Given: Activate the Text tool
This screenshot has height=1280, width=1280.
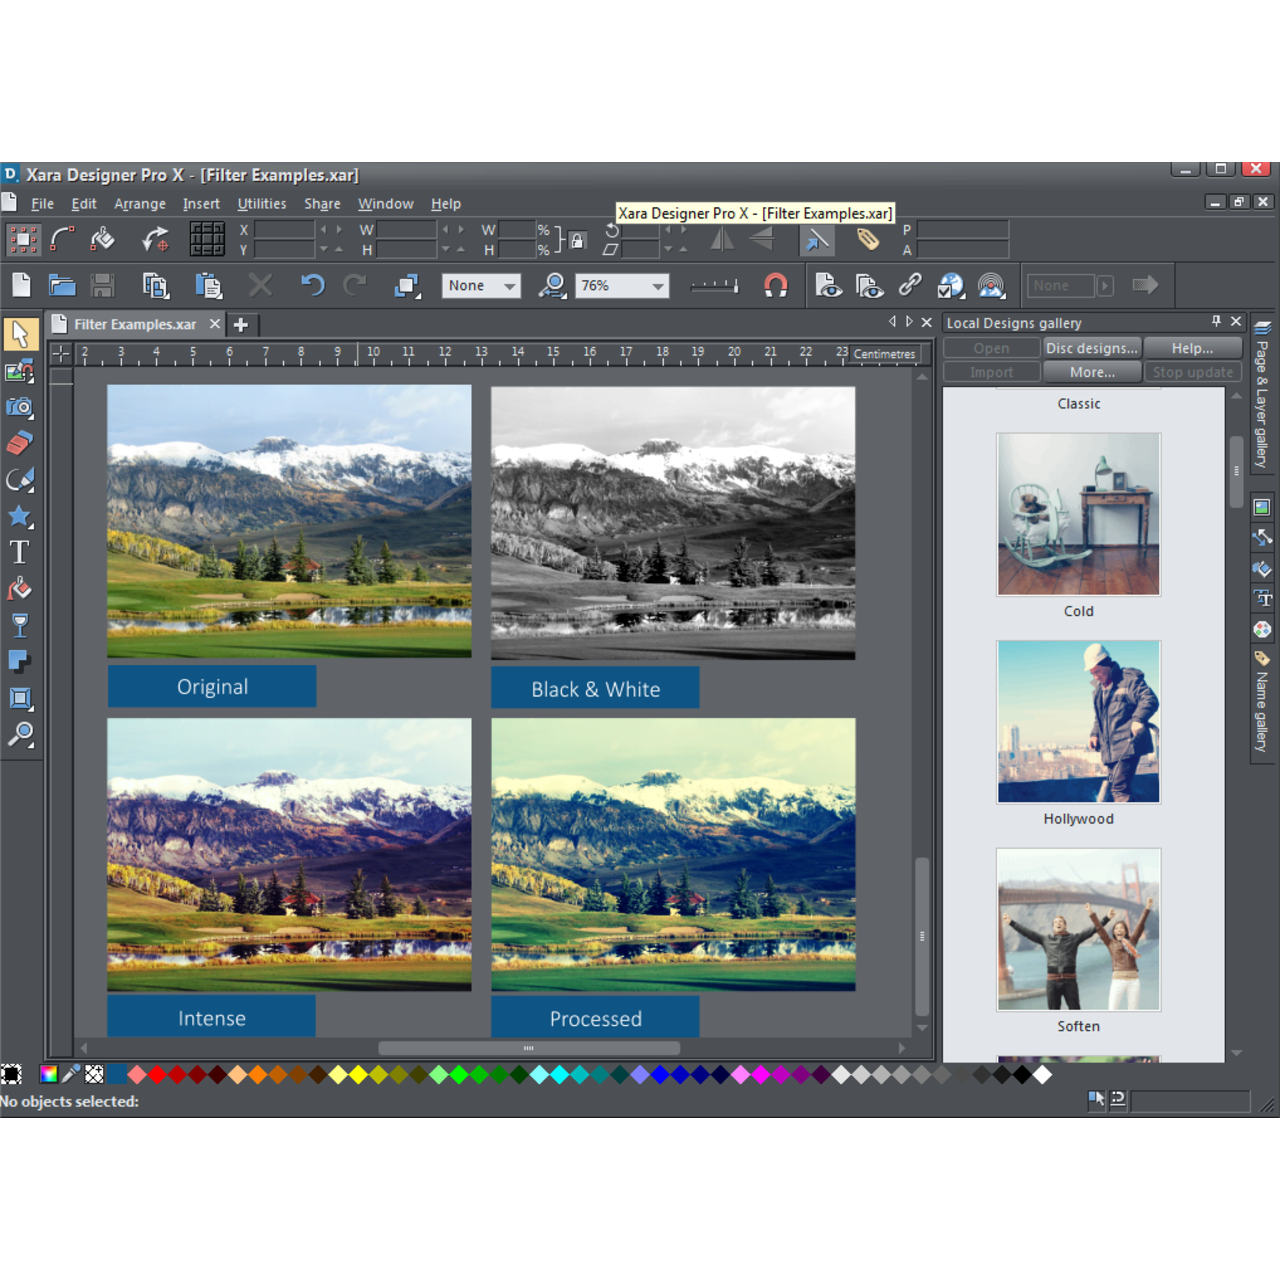Looking at the screenshot, I should pyautogui.click(x=20, y=552).
